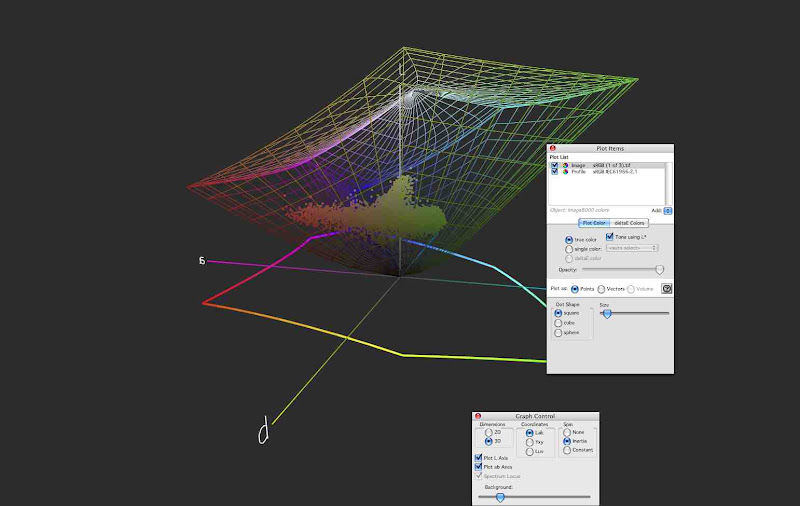The image size is (800, 506).
Task: Open the '<auto select>' color dropdown
Action: (x=632, y=248)
